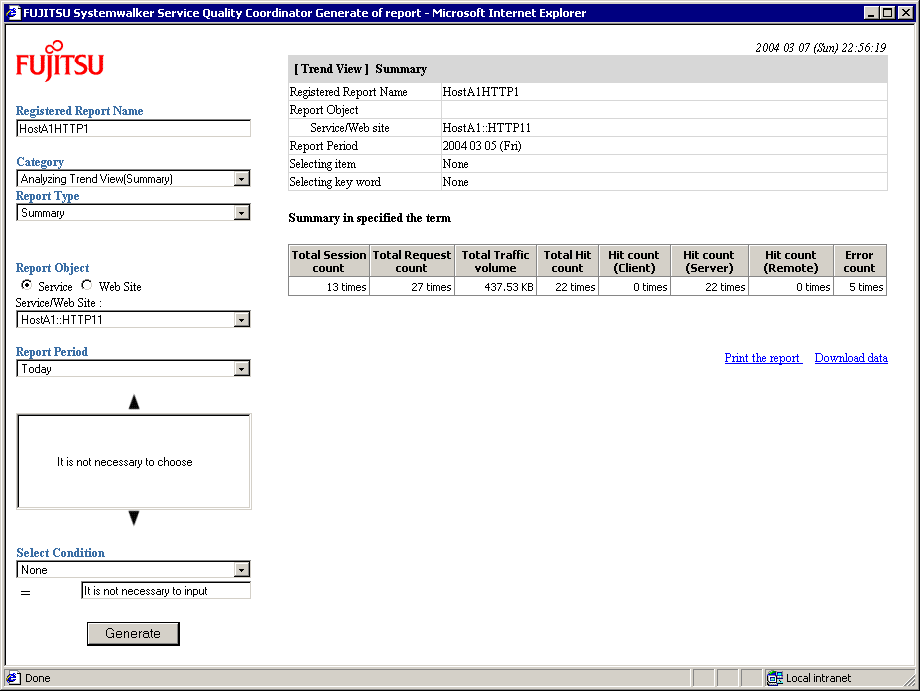Click the 'Done' status bar text
The width and height of the screenshot is (920, 691).
[x=38, y=678]
